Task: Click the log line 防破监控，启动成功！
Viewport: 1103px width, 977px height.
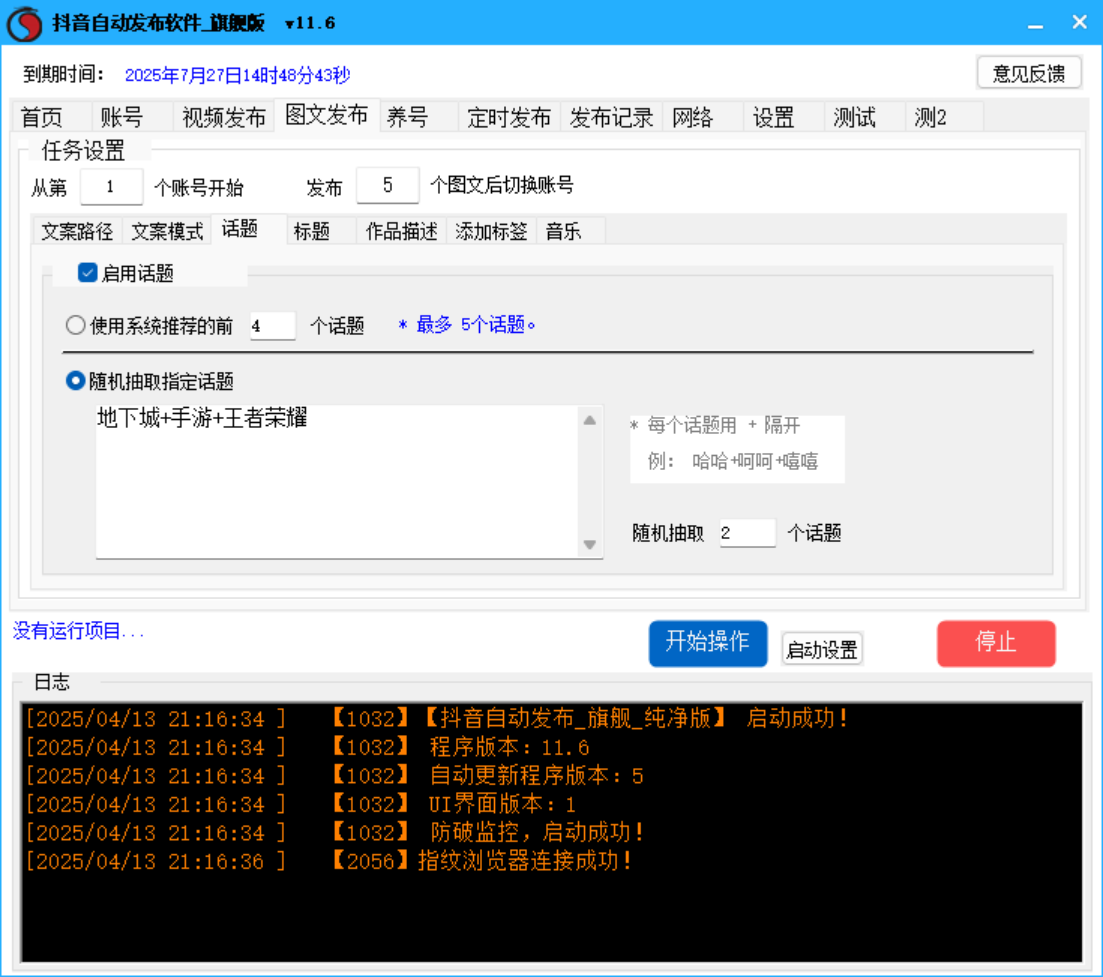Action: point(335,833)
